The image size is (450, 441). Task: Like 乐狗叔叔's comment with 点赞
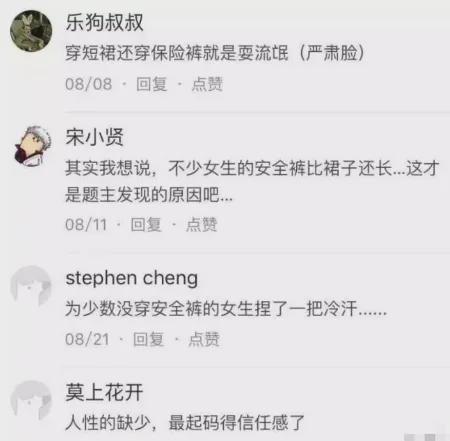[207, 84]
